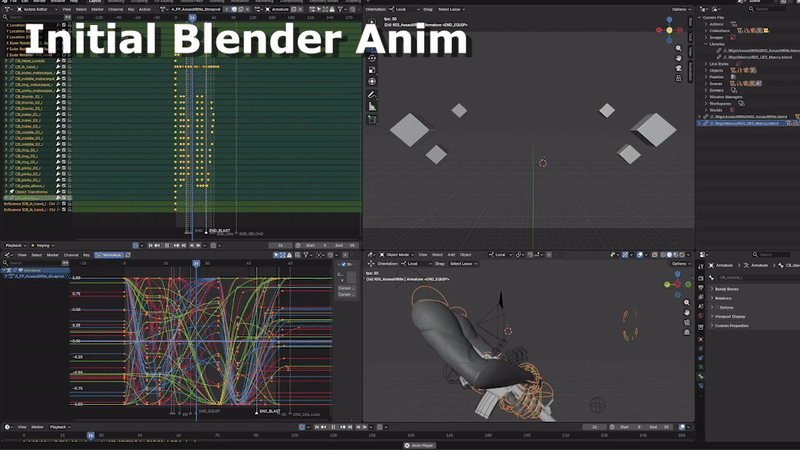Toggle X-ray icon in bottom viewport header
This screenshot has height=450, width=800.
pyautogui.click(x=655, y=255)
